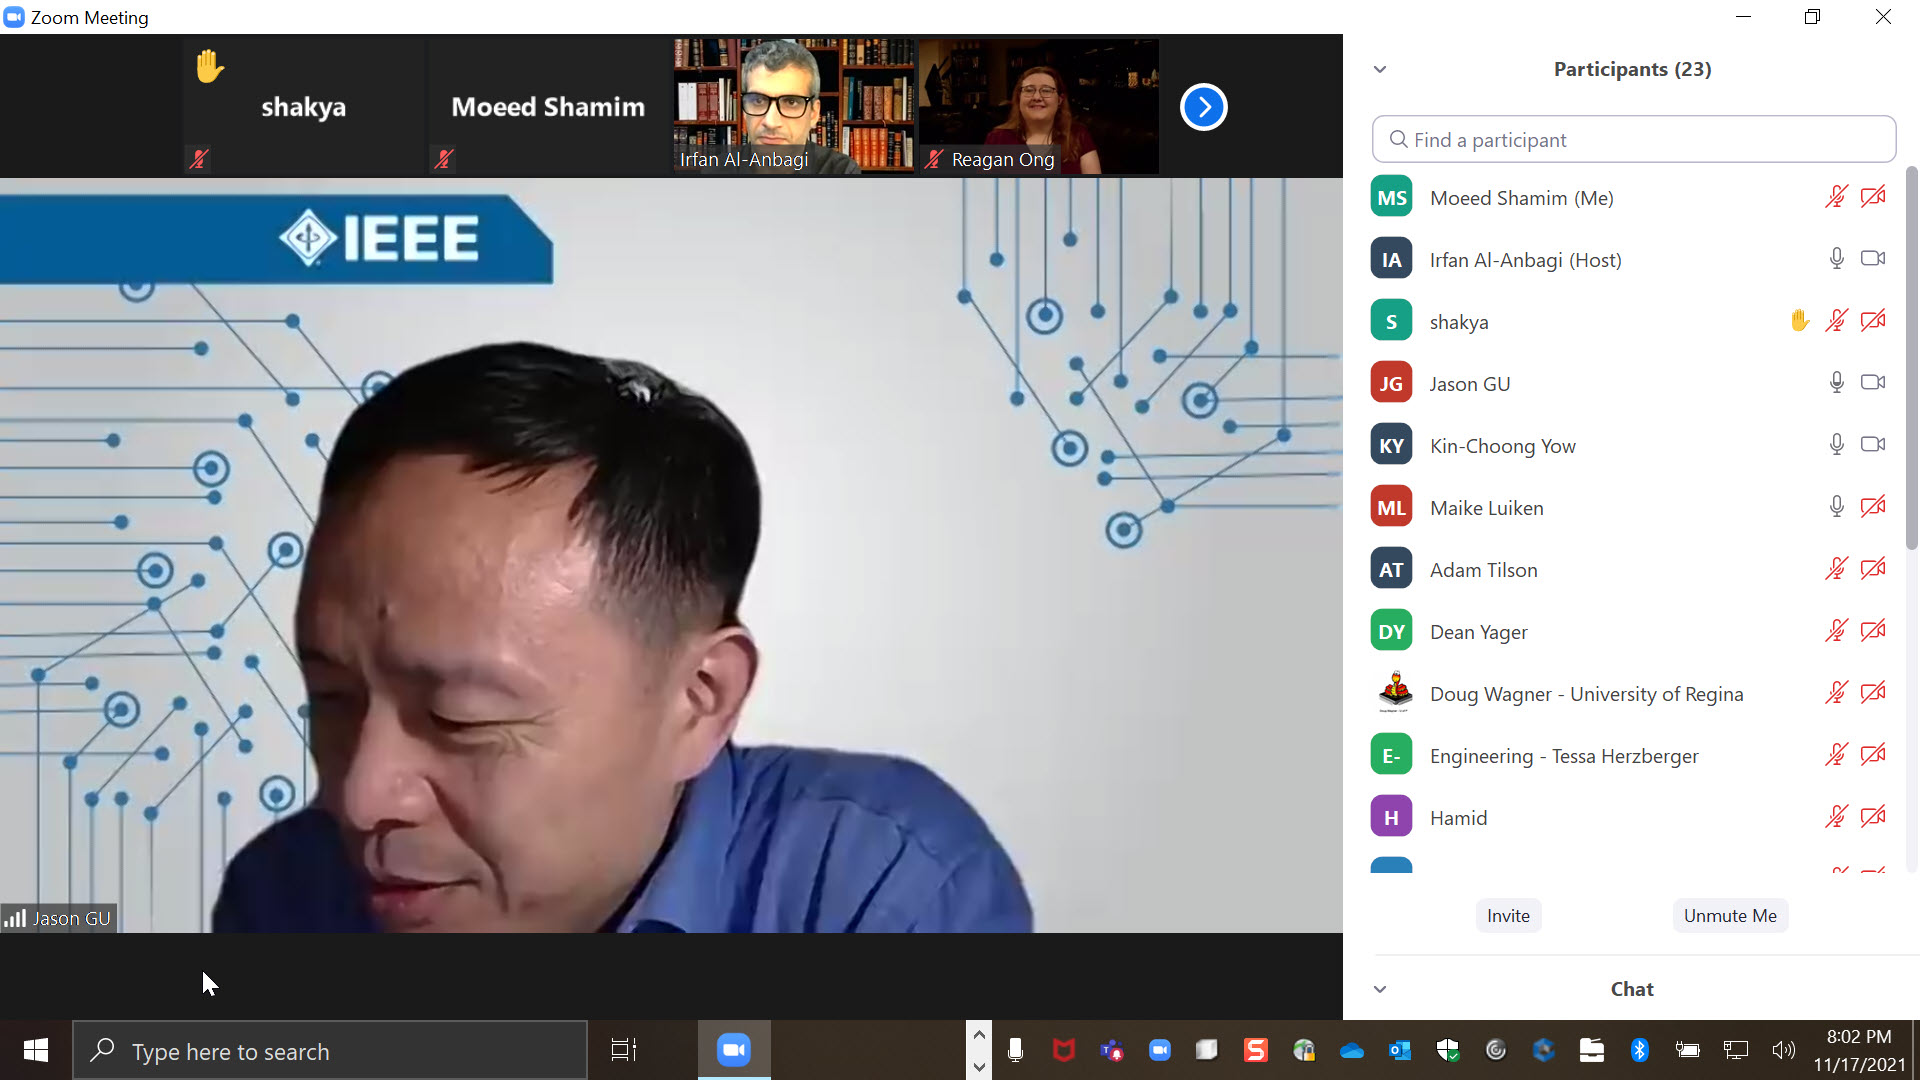Viewport: 1920px width, 1080px height.
Task: Click the Zoom Meeting logo in the title bar
Action: 14,17
